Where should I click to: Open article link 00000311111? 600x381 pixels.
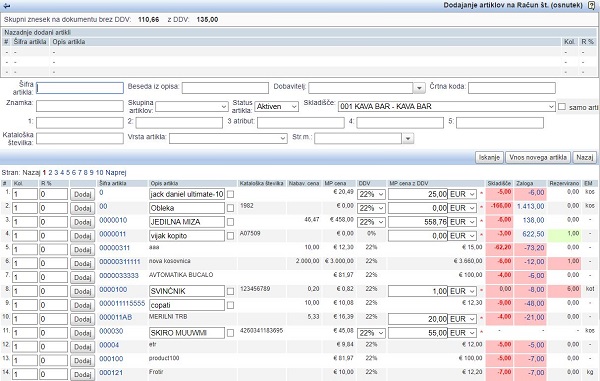coord(120,262)
